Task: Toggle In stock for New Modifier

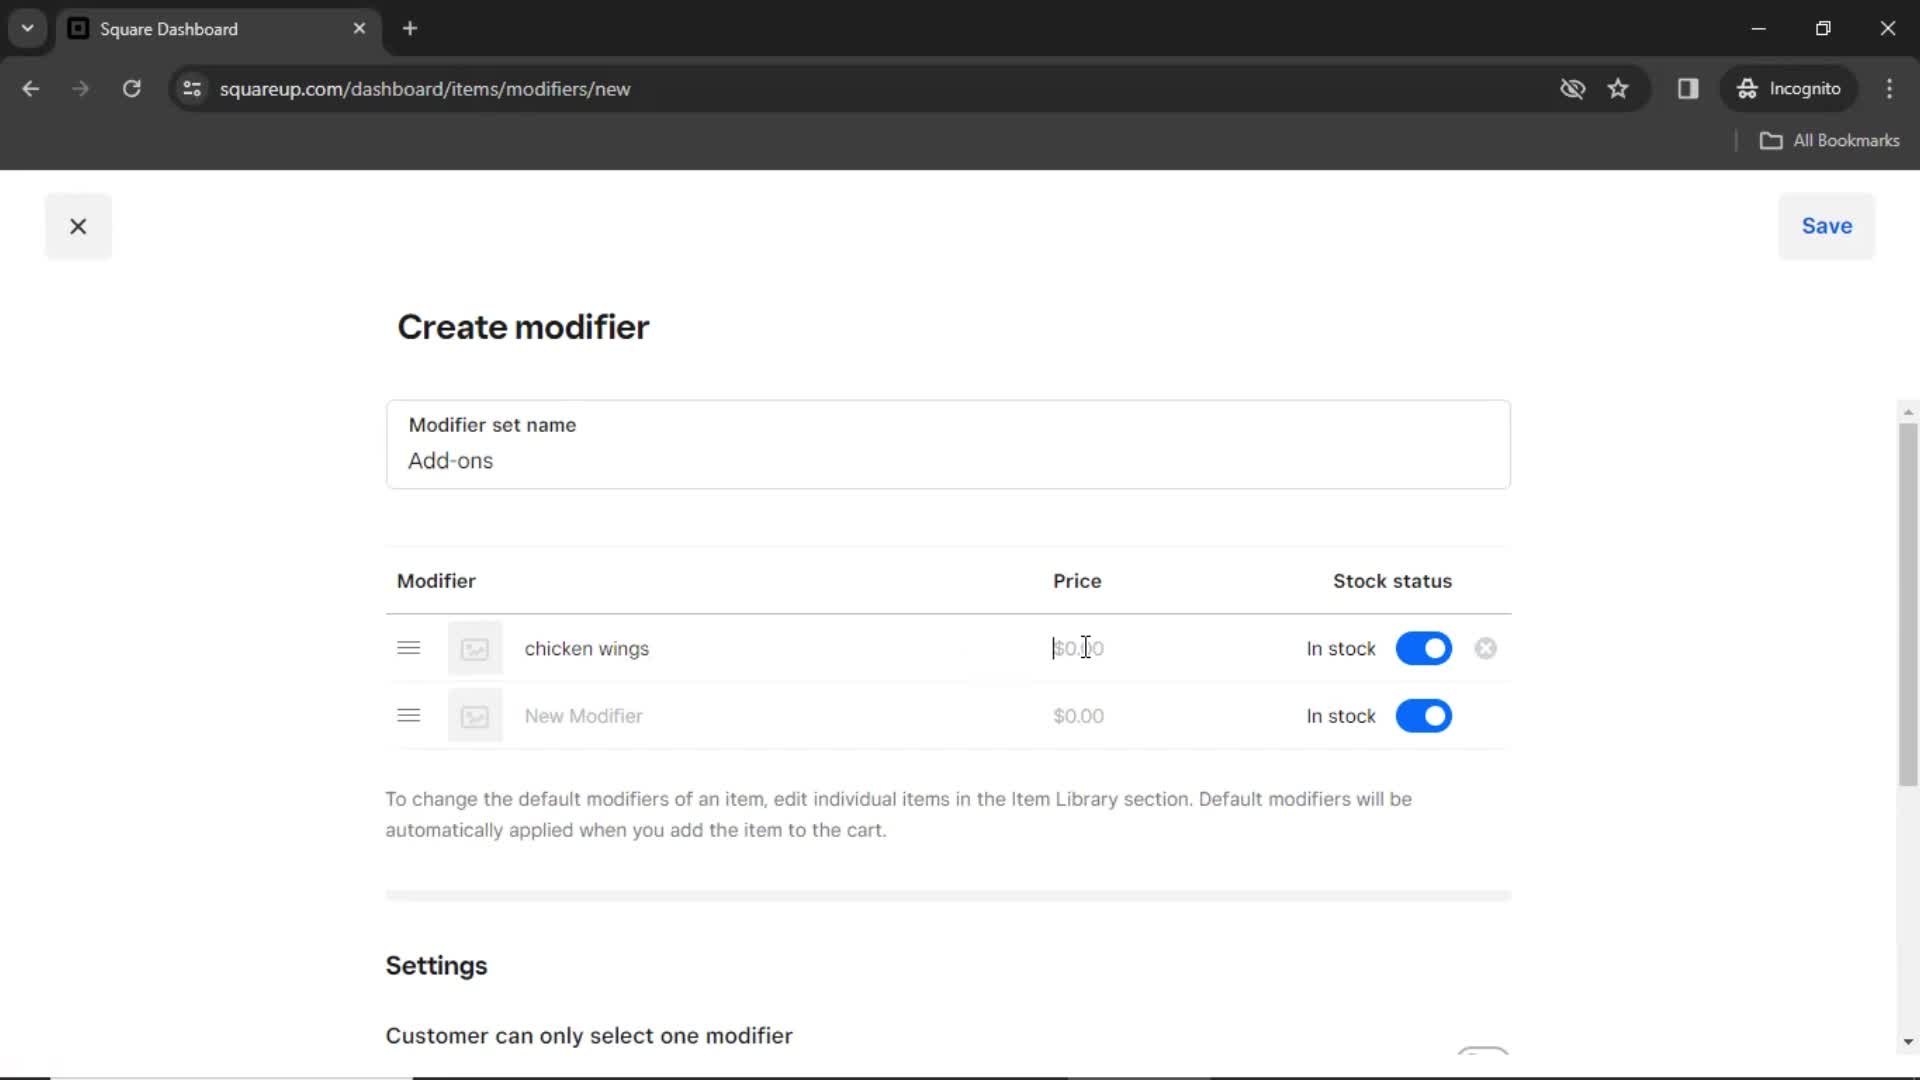Action: coord(1423,716)
